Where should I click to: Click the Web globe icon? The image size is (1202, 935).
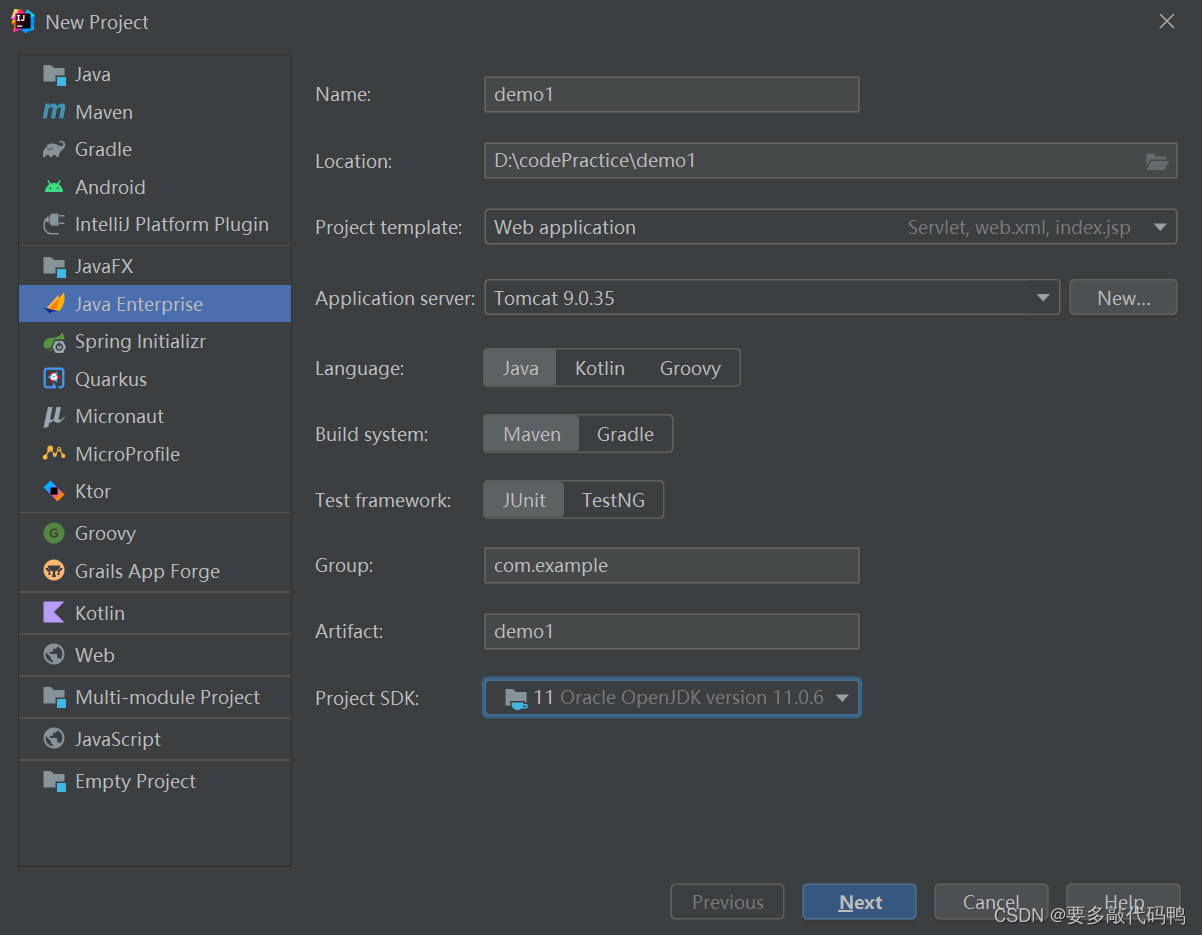pyautogui.click(x=54, y=655)
